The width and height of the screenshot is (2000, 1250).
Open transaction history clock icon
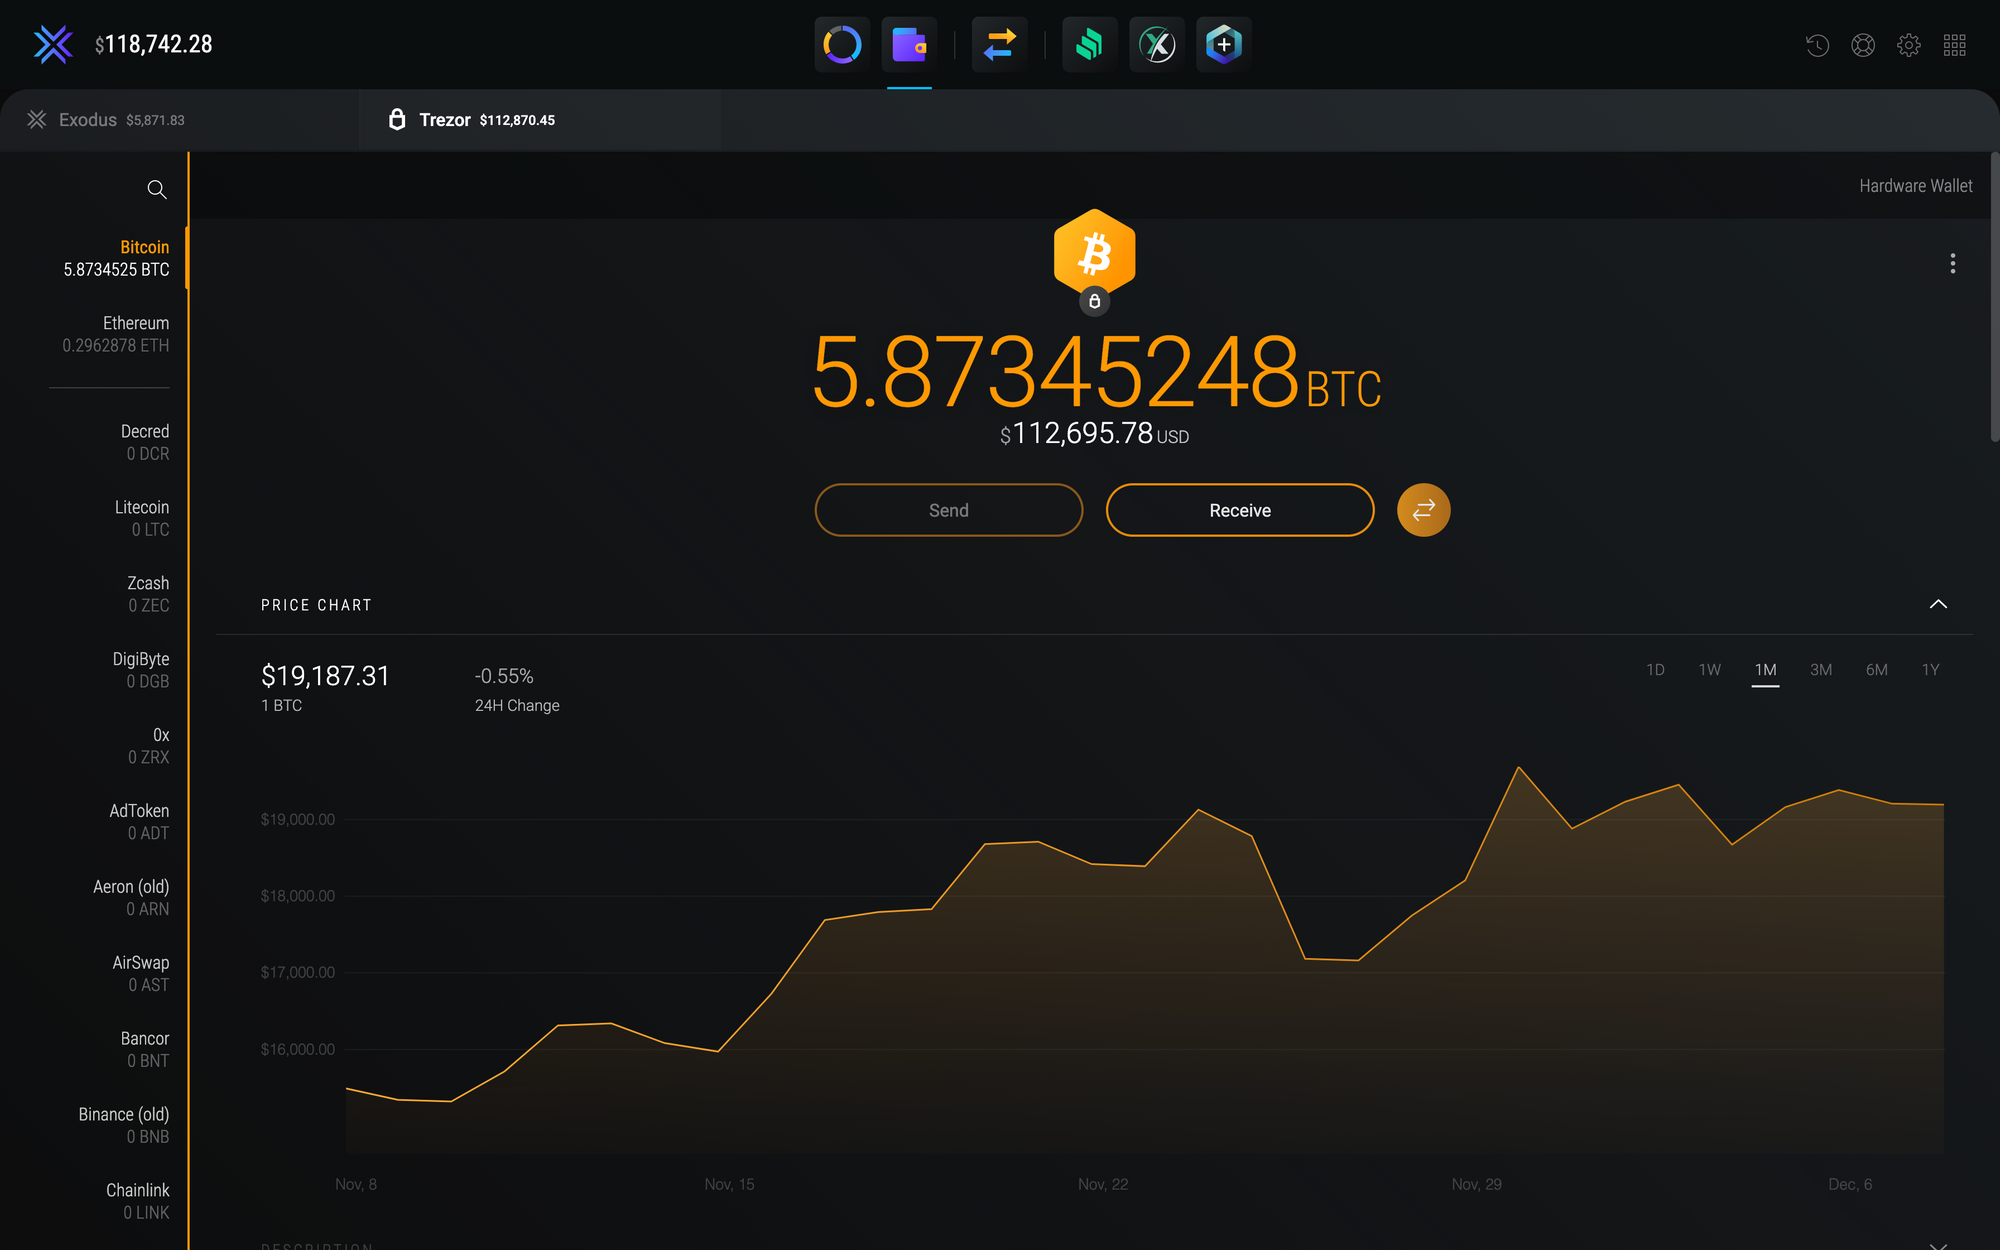(x=1817, y=45)
